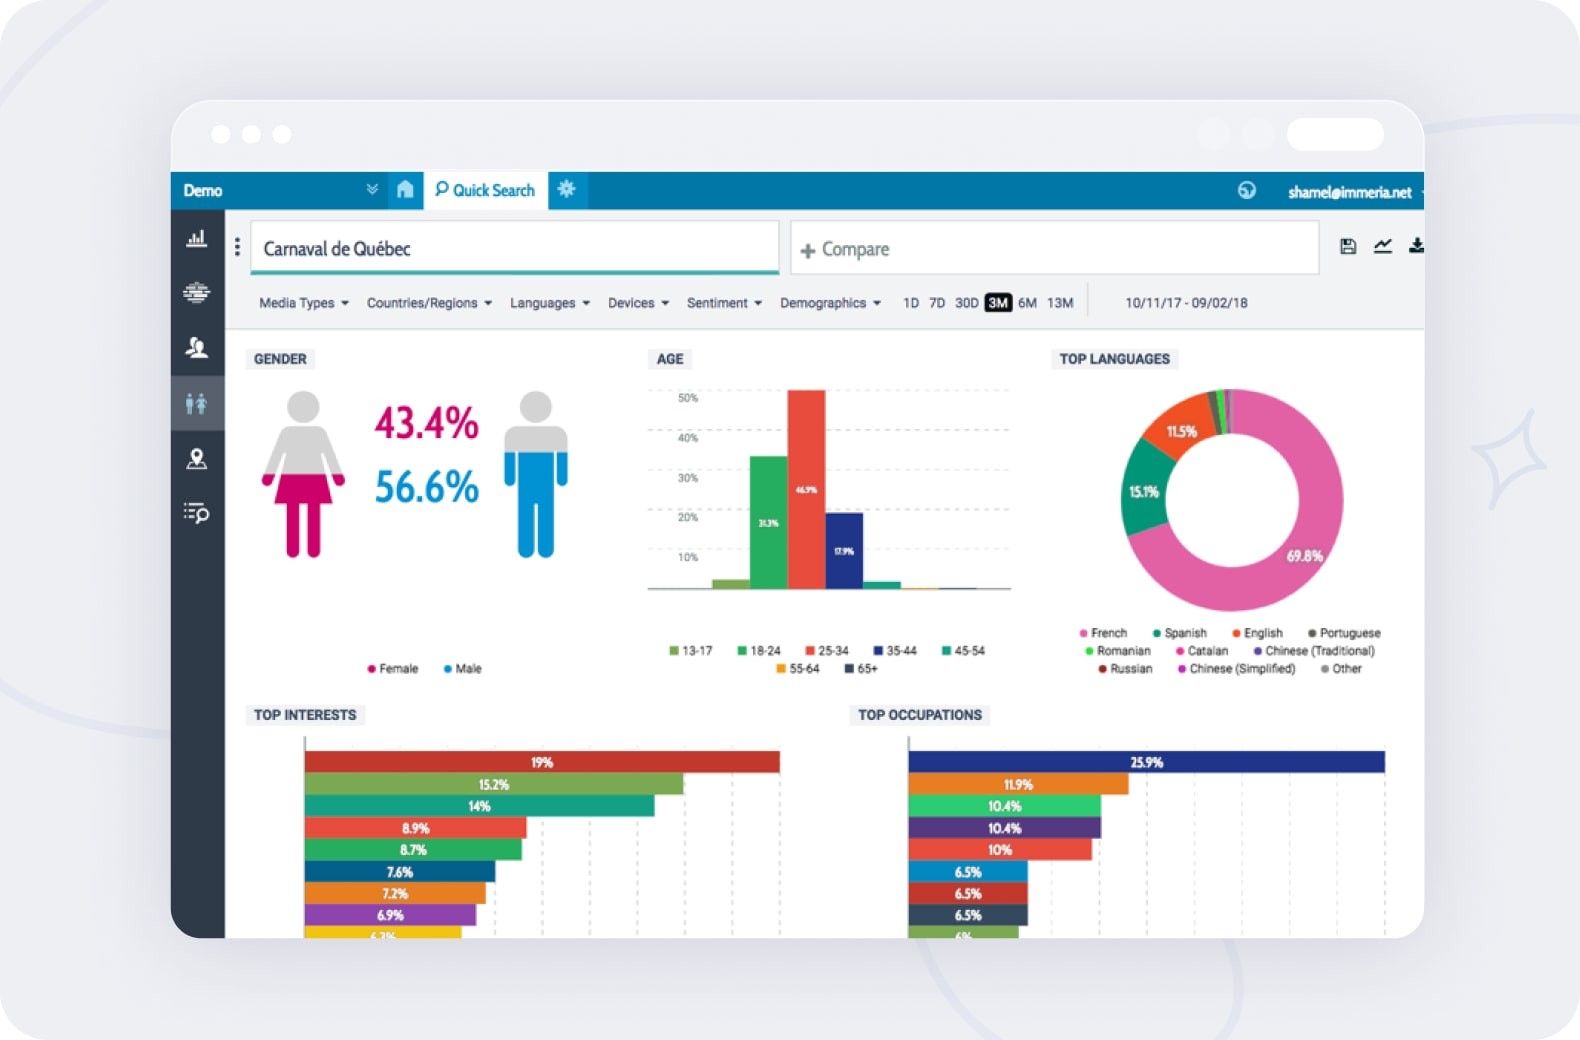This screenshot has height=1040, width=1580.
Task: Click the download icon at top right
Action: click(x=1416, y=246)
